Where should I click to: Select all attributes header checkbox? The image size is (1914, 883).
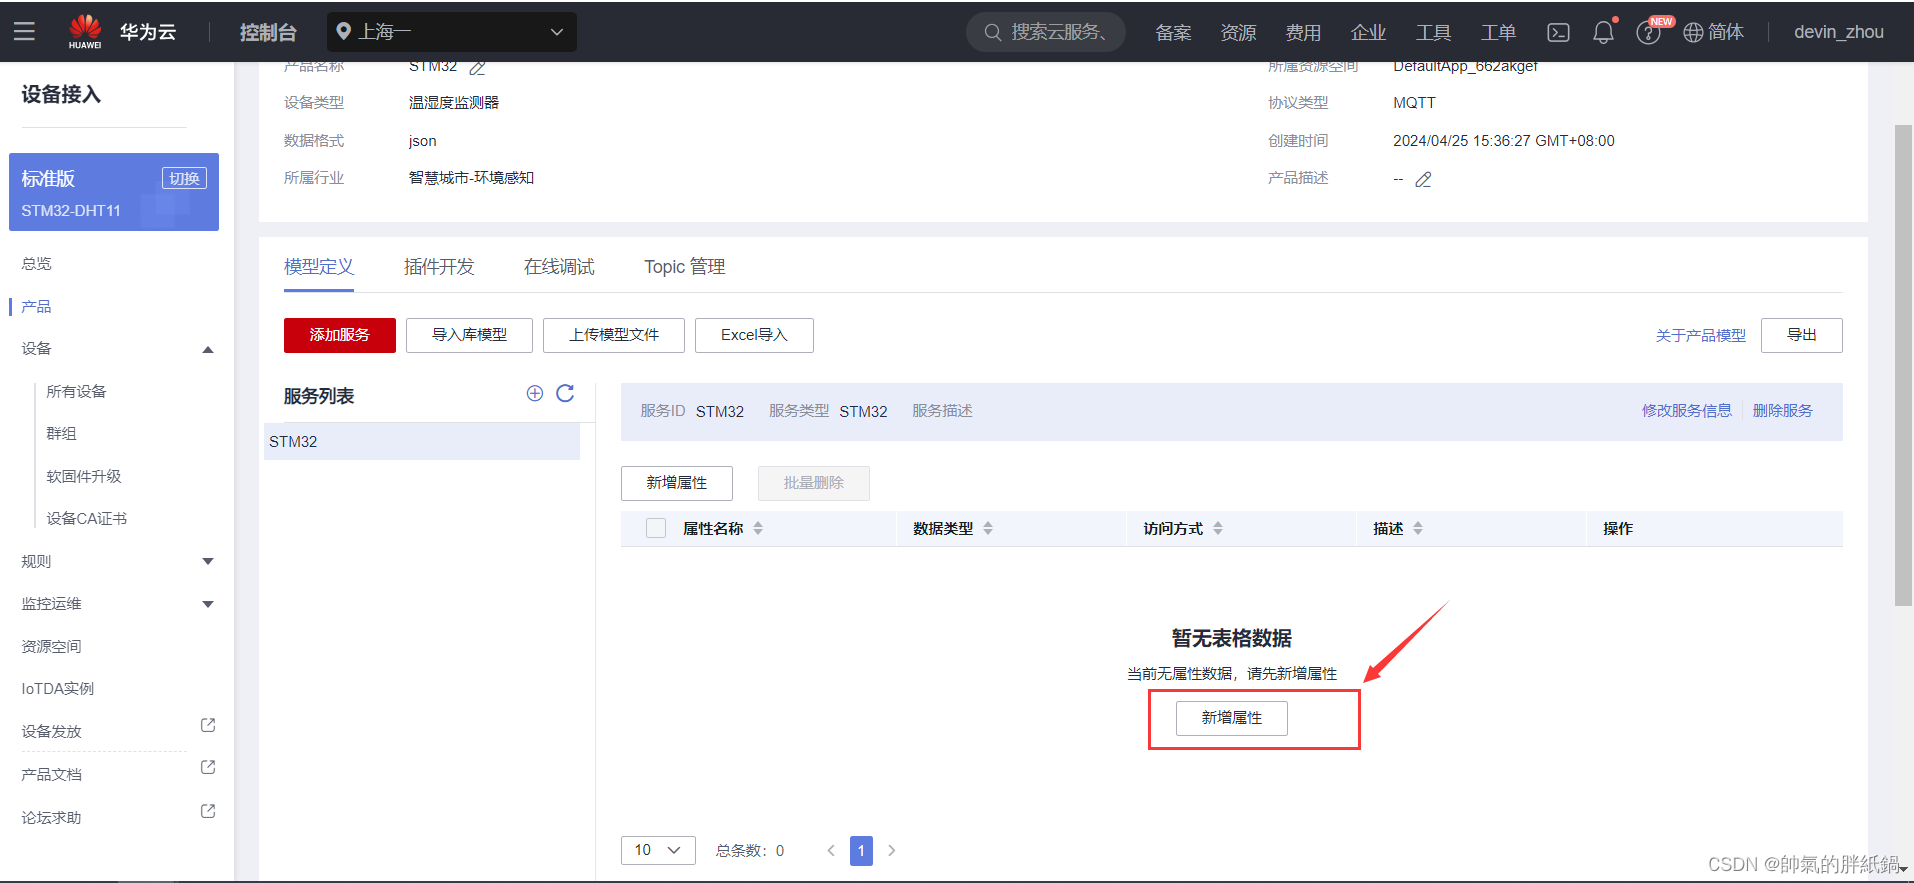656,528
